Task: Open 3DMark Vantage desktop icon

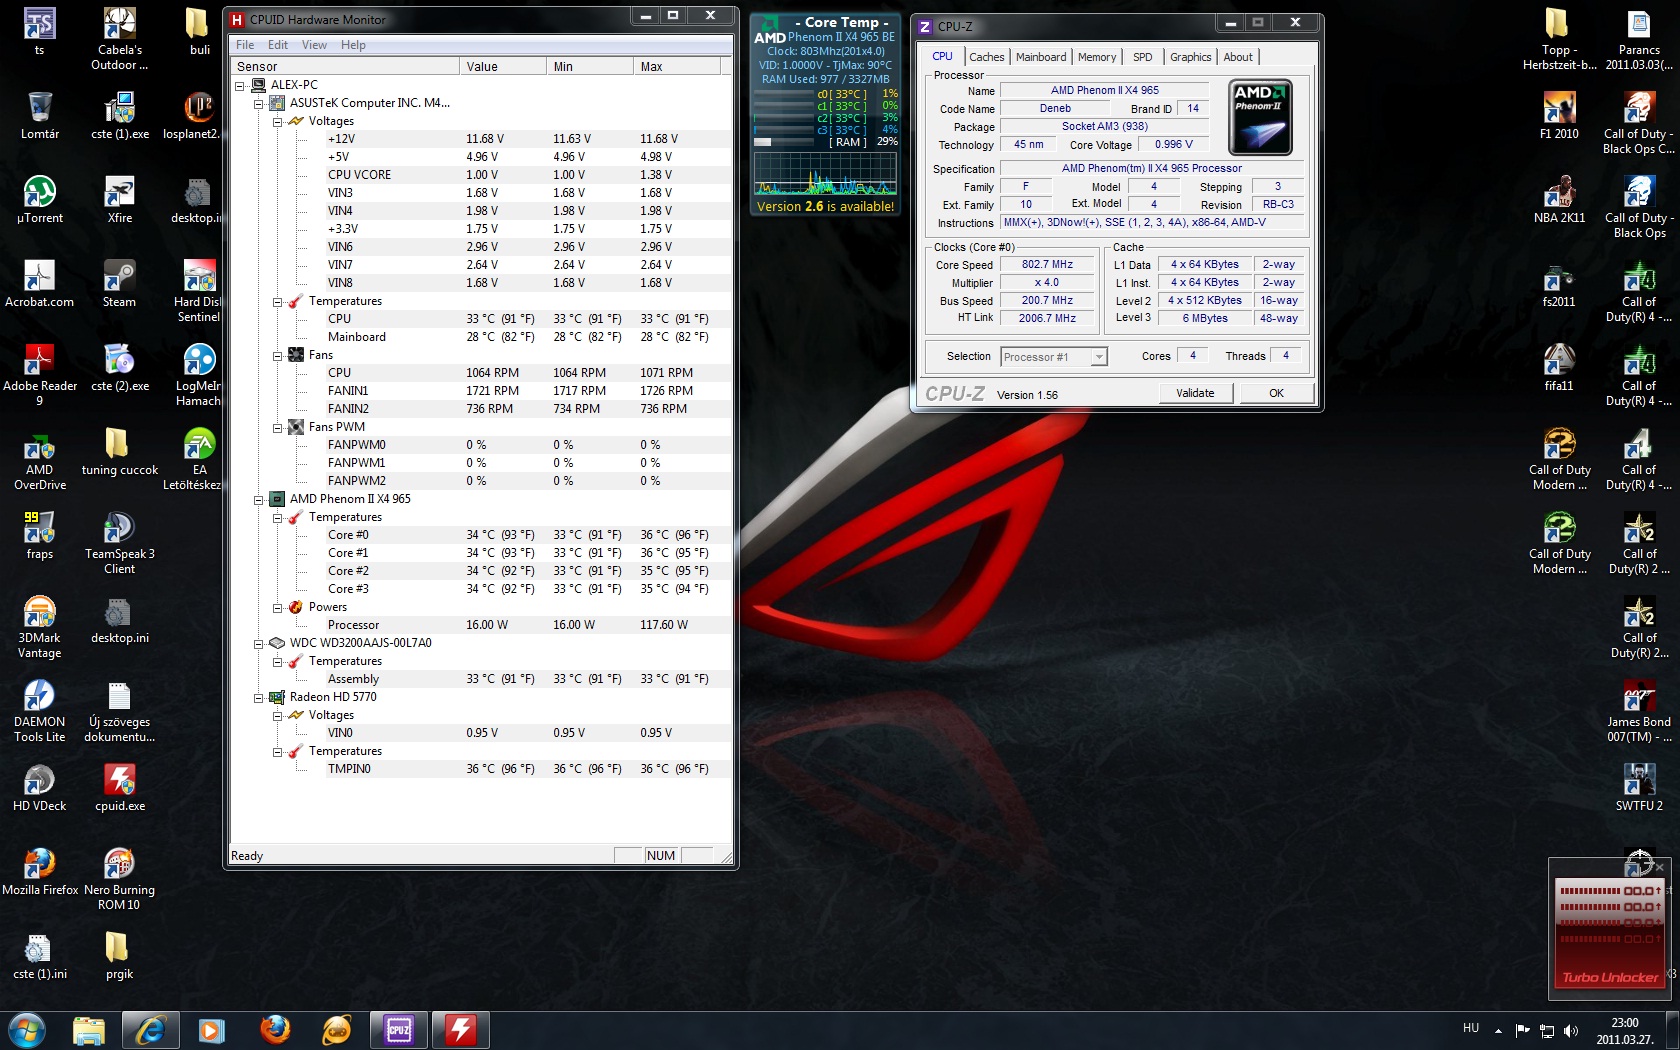Action: pyautogui.click(x=40, y=626)
